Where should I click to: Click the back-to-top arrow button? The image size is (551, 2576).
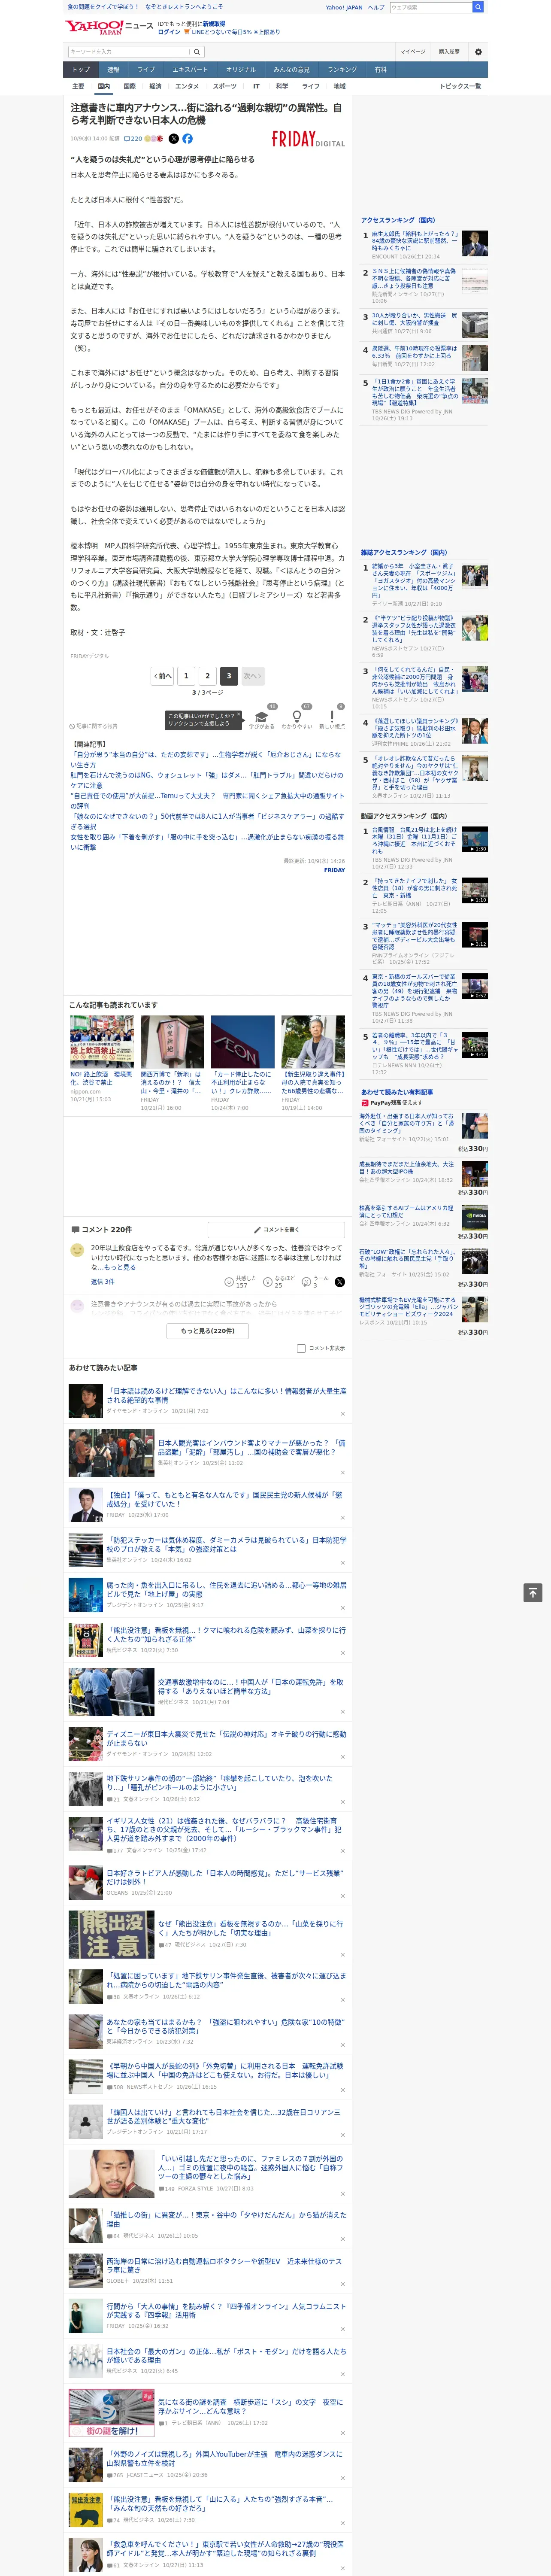(x=533, y=1592)
